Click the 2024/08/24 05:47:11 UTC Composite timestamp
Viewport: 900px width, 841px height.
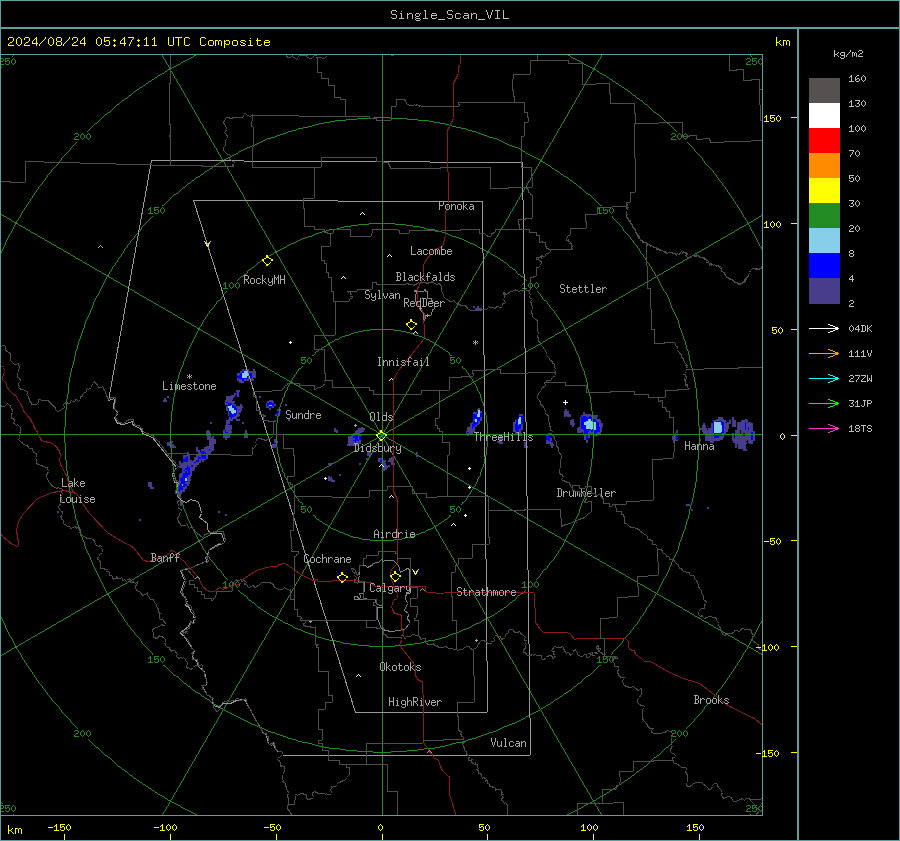pos(138,42)
